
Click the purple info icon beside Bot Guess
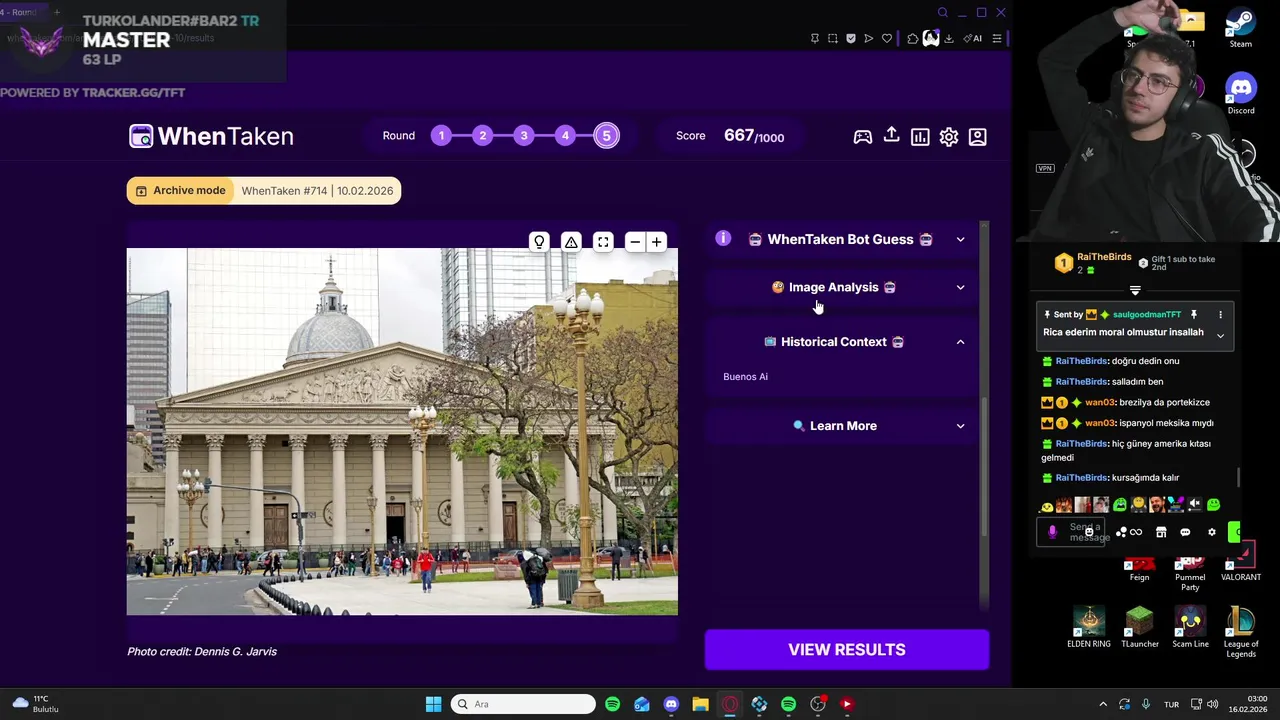point(723,238)
